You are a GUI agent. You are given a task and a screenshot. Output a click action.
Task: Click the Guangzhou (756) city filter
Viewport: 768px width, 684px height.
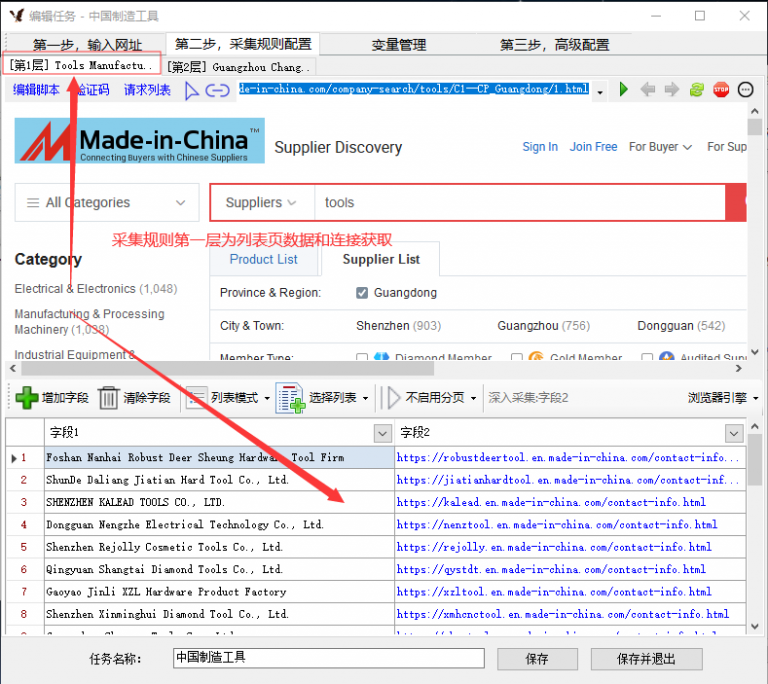pyautogui.click(x=544, y=326)
